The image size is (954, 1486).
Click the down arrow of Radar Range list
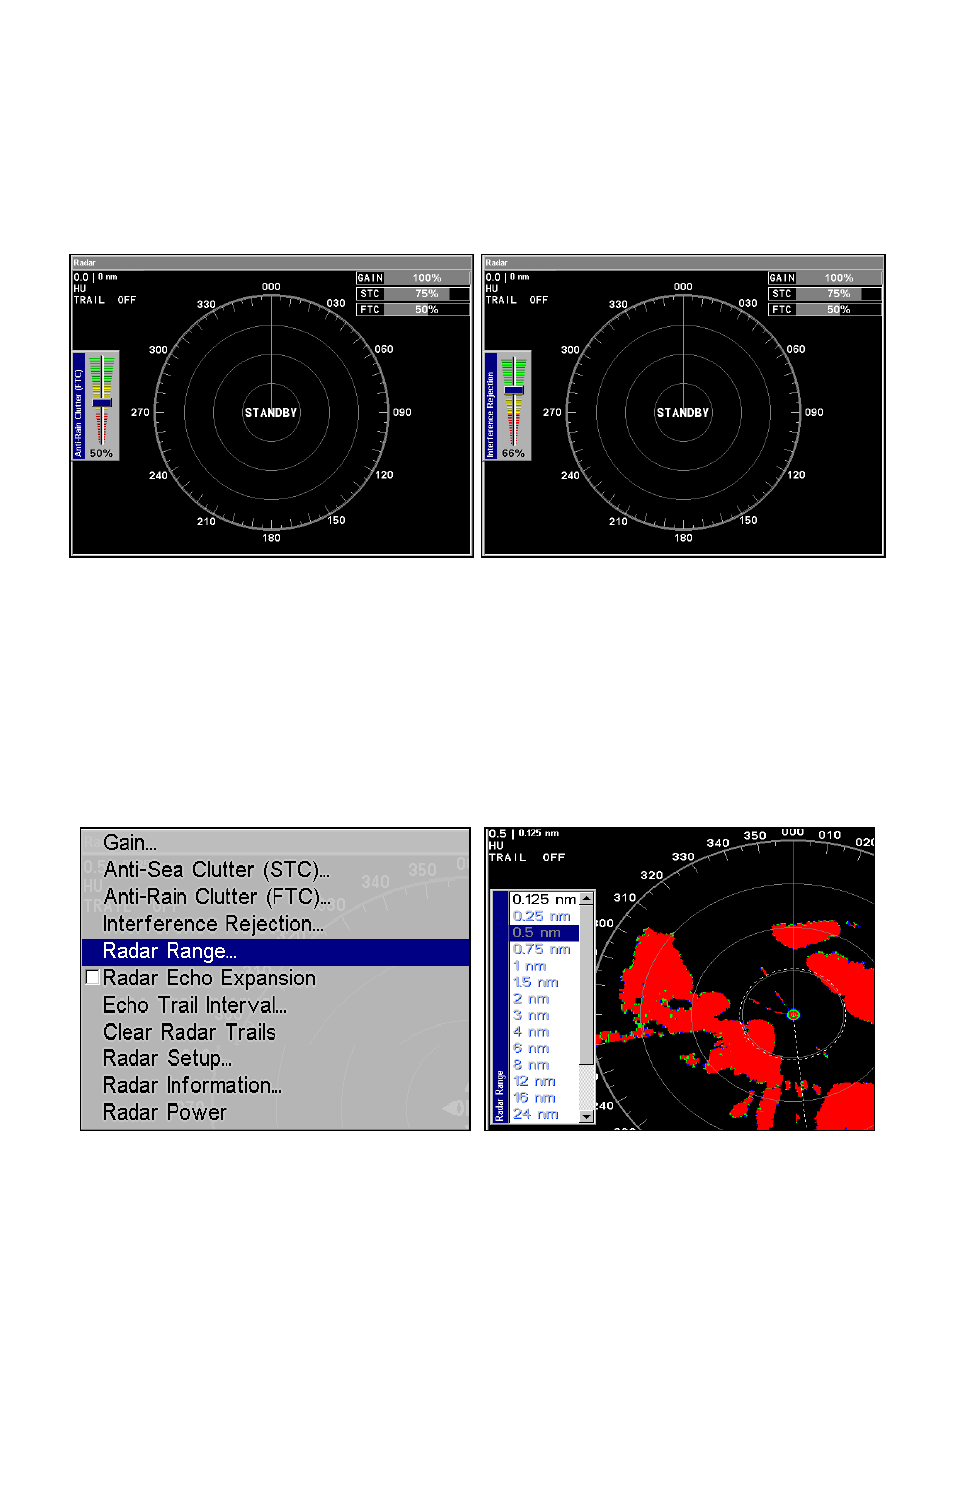(587, 1117)
